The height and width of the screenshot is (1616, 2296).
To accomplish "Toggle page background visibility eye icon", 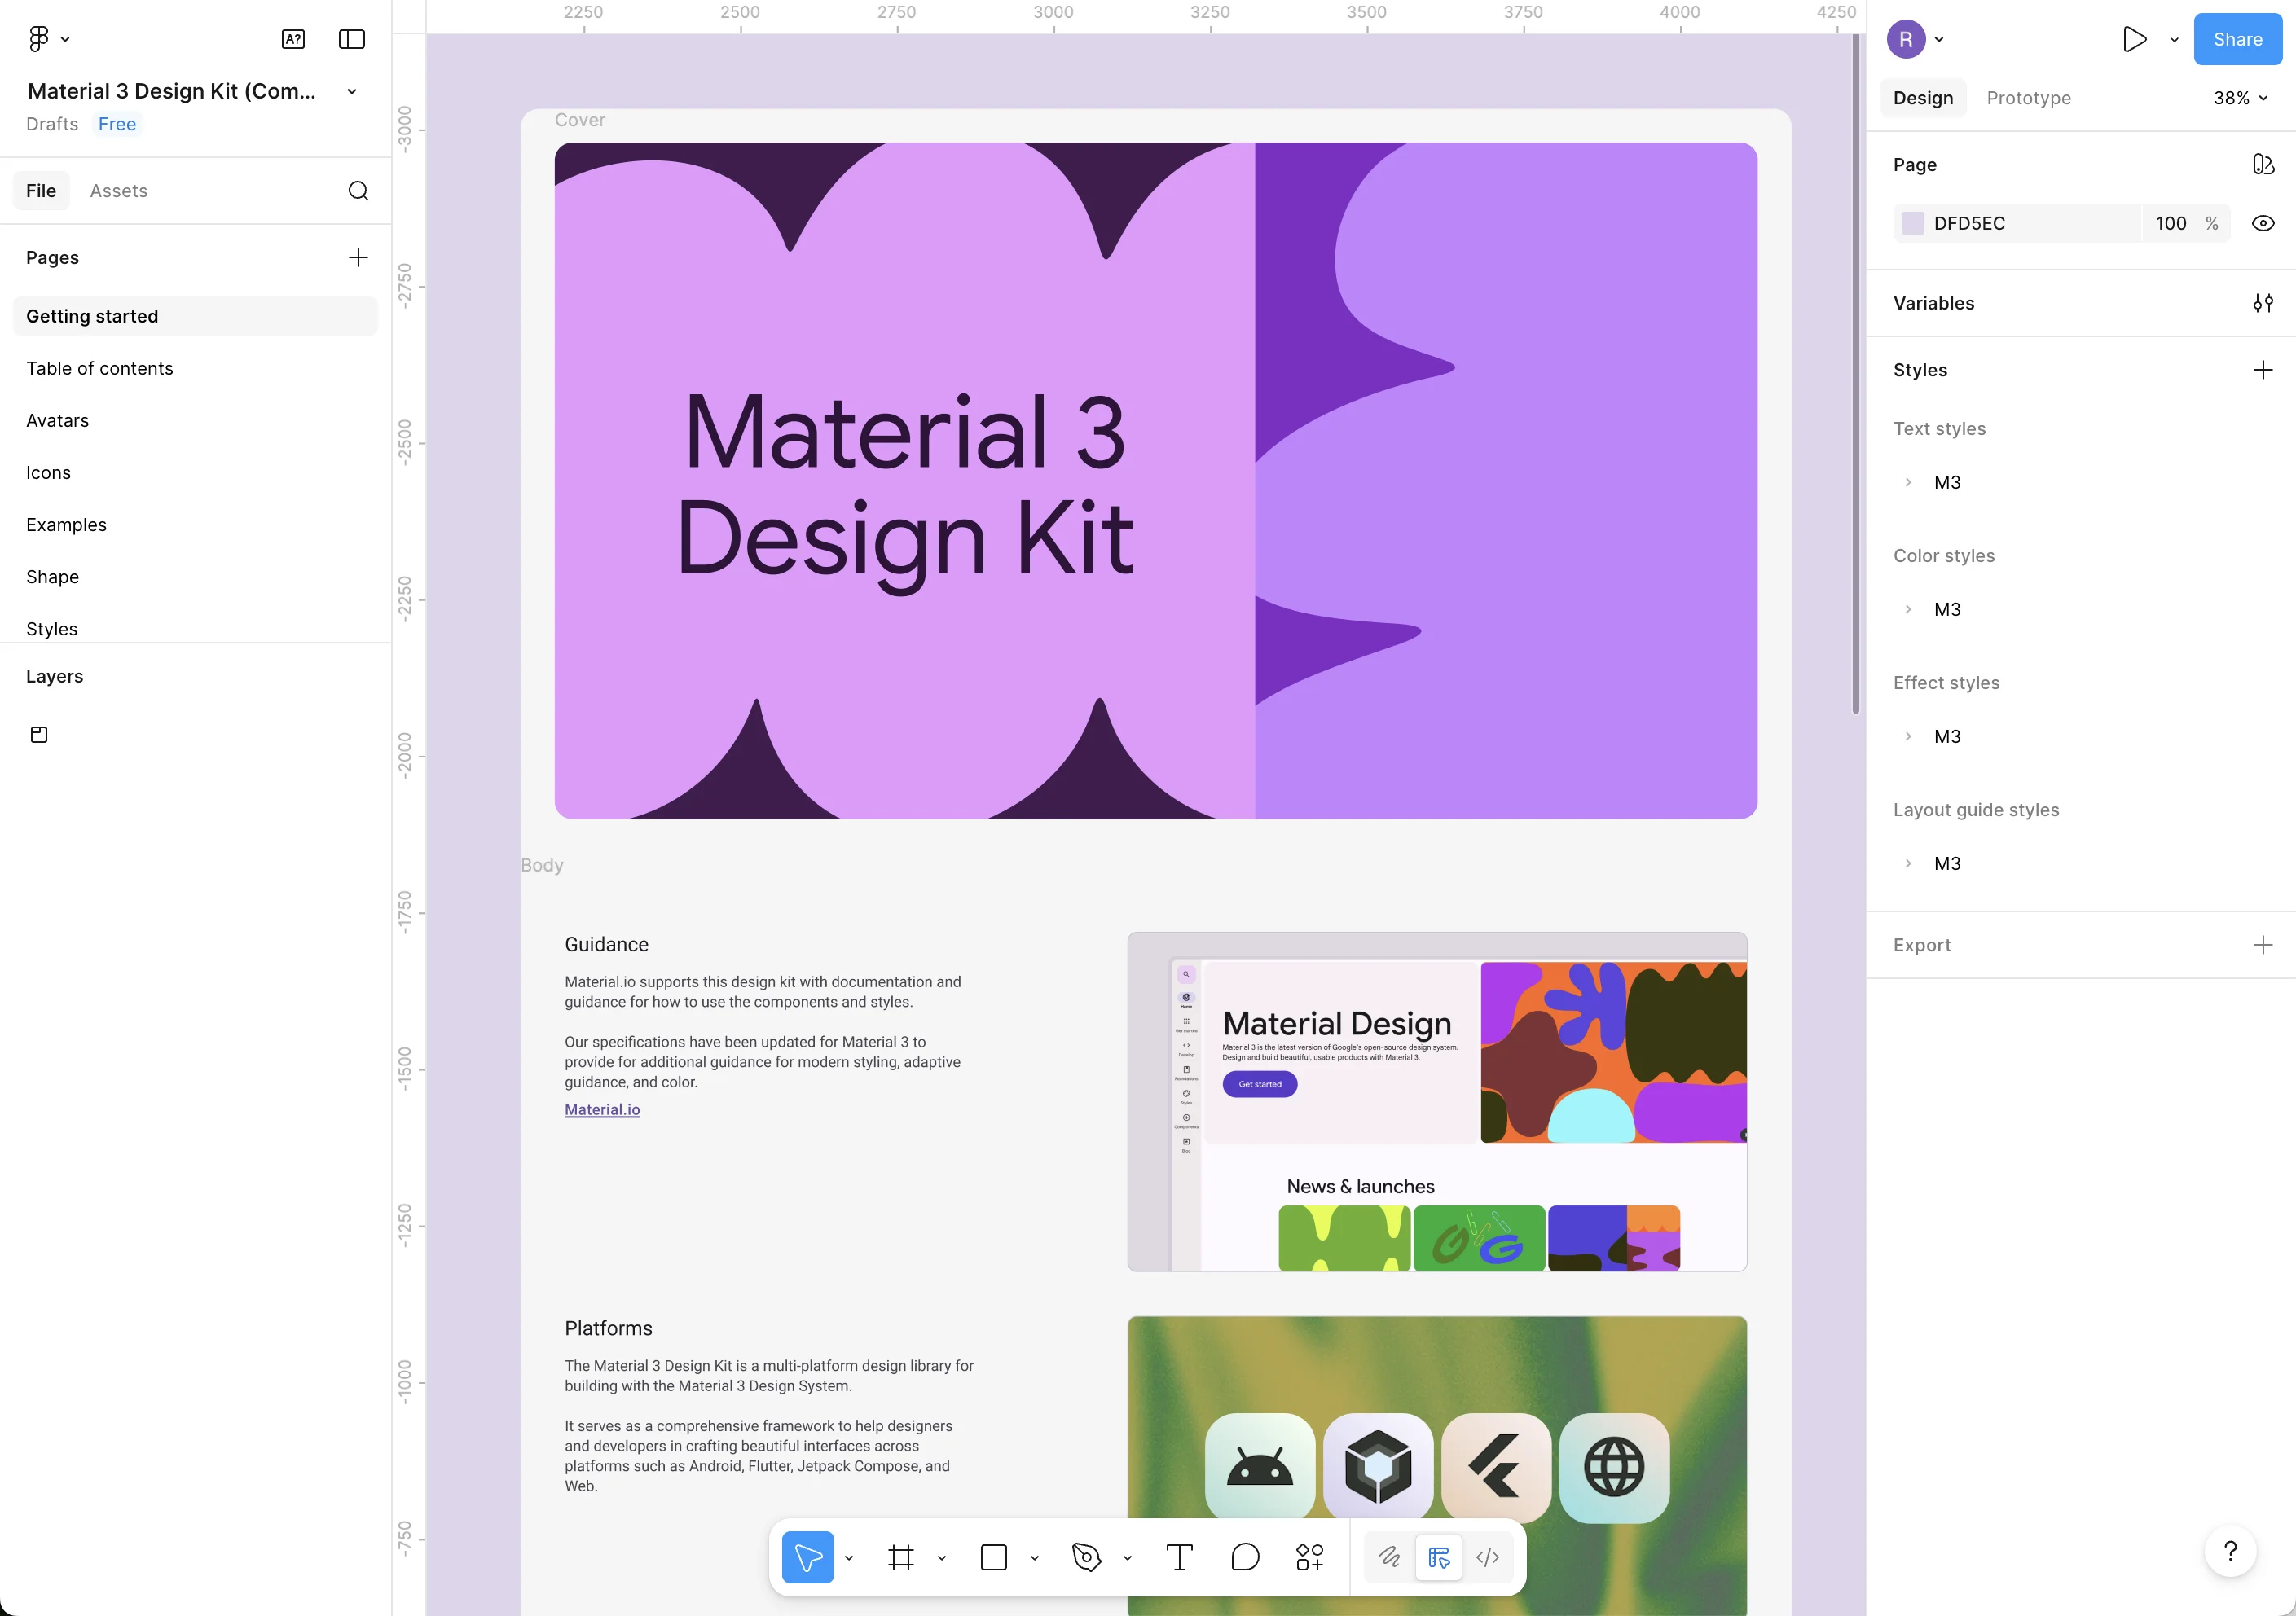I will (x=2262, y=223).
